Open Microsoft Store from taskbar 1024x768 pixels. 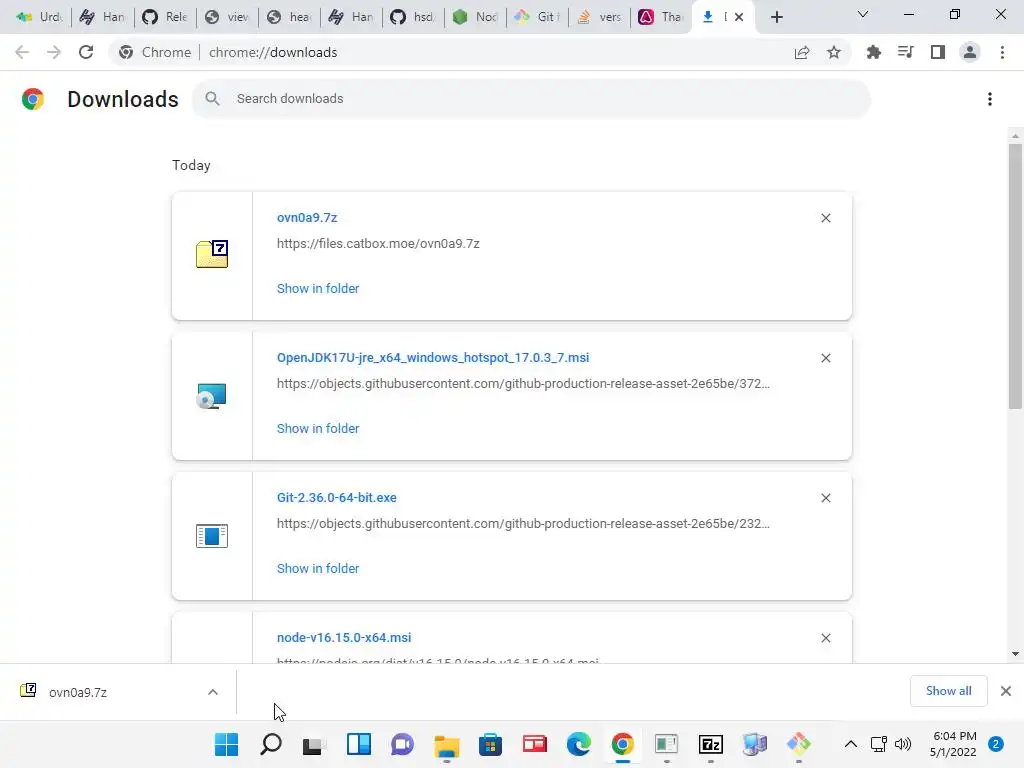[490, 744]
